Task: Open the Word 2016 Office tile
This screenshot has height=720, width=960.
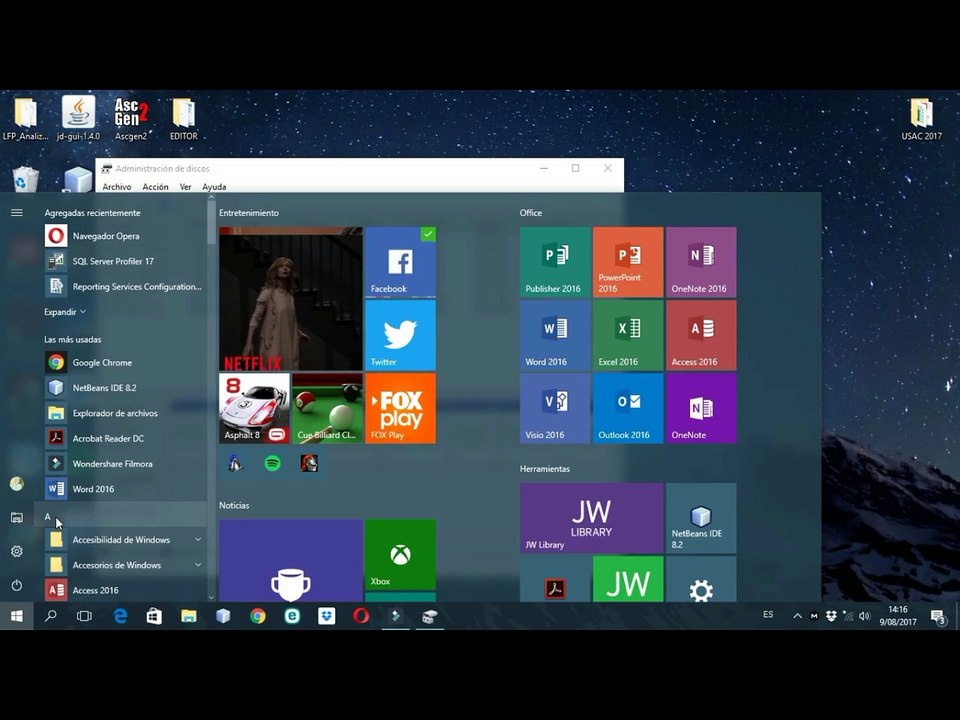Action: pyautogui.click(x=555, y=336)
